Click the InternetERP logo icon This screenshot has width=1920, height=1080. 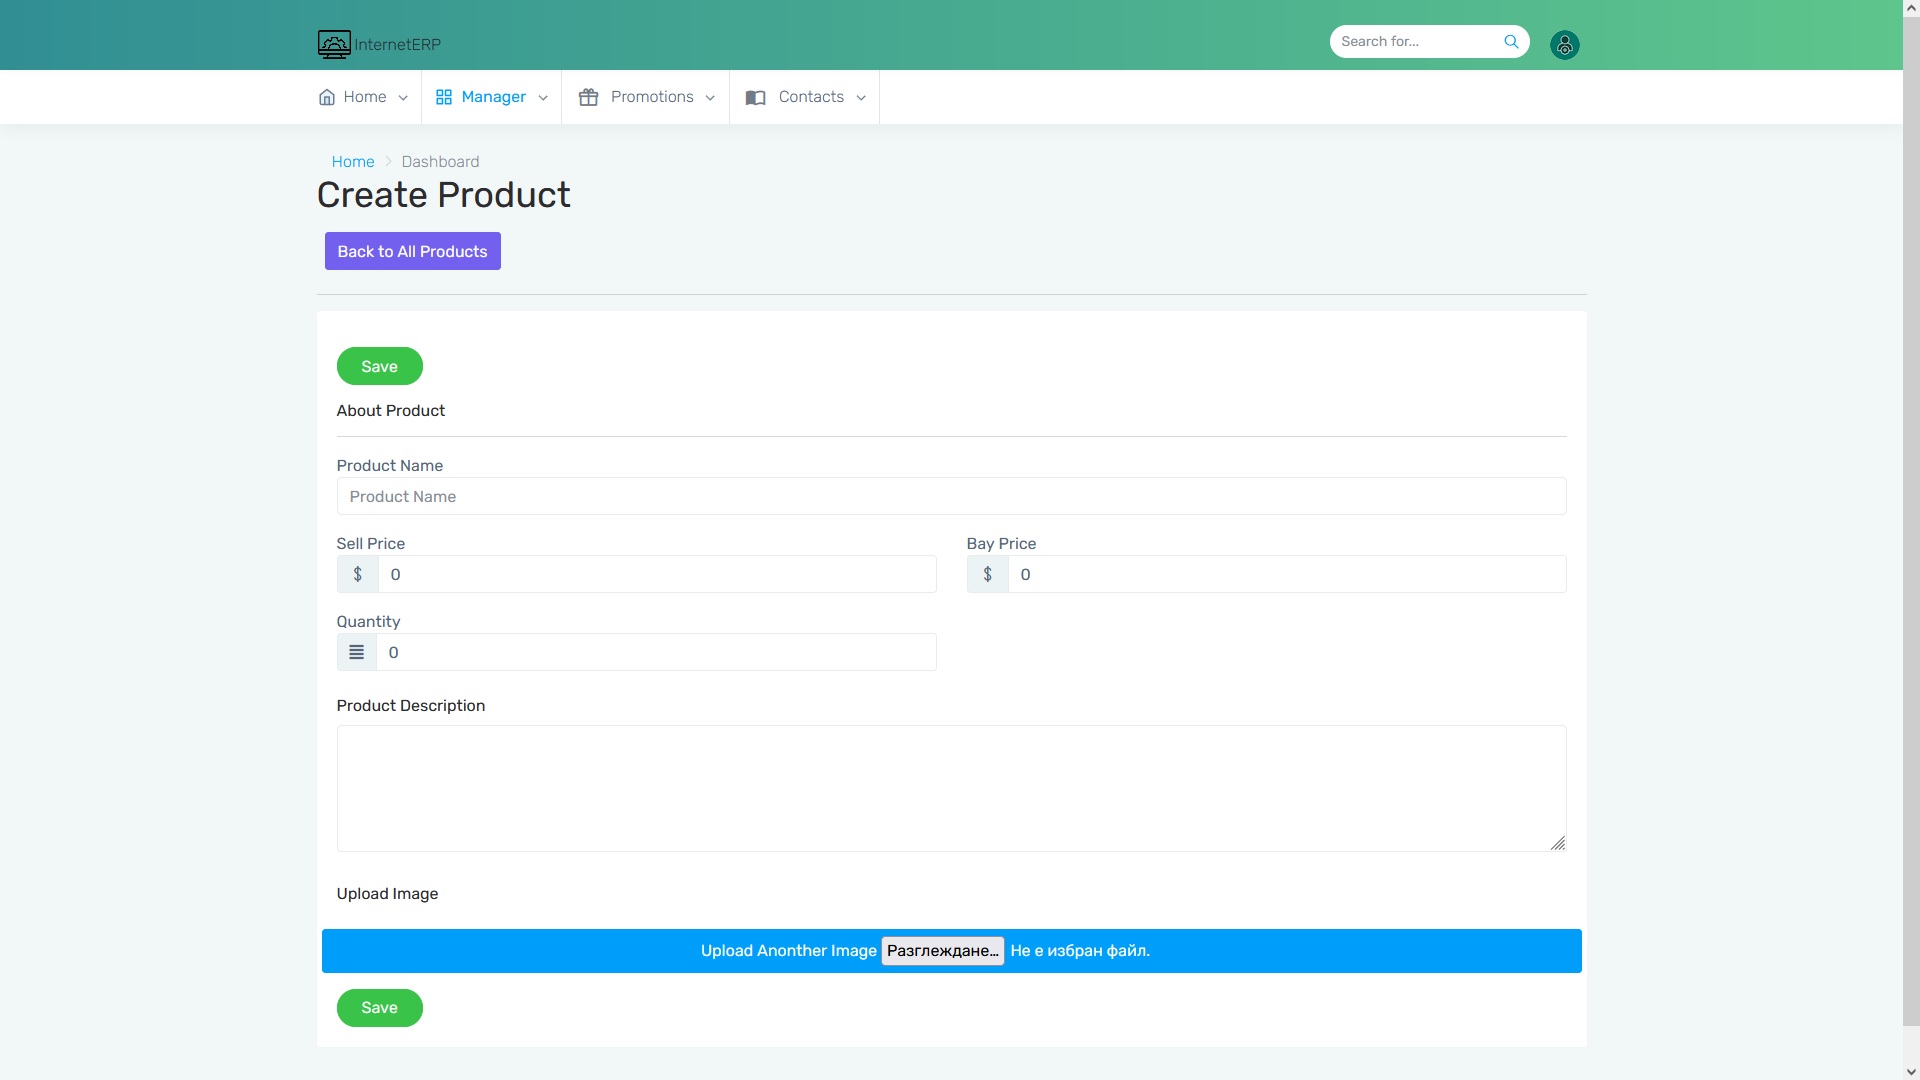(x=334, y=44)
